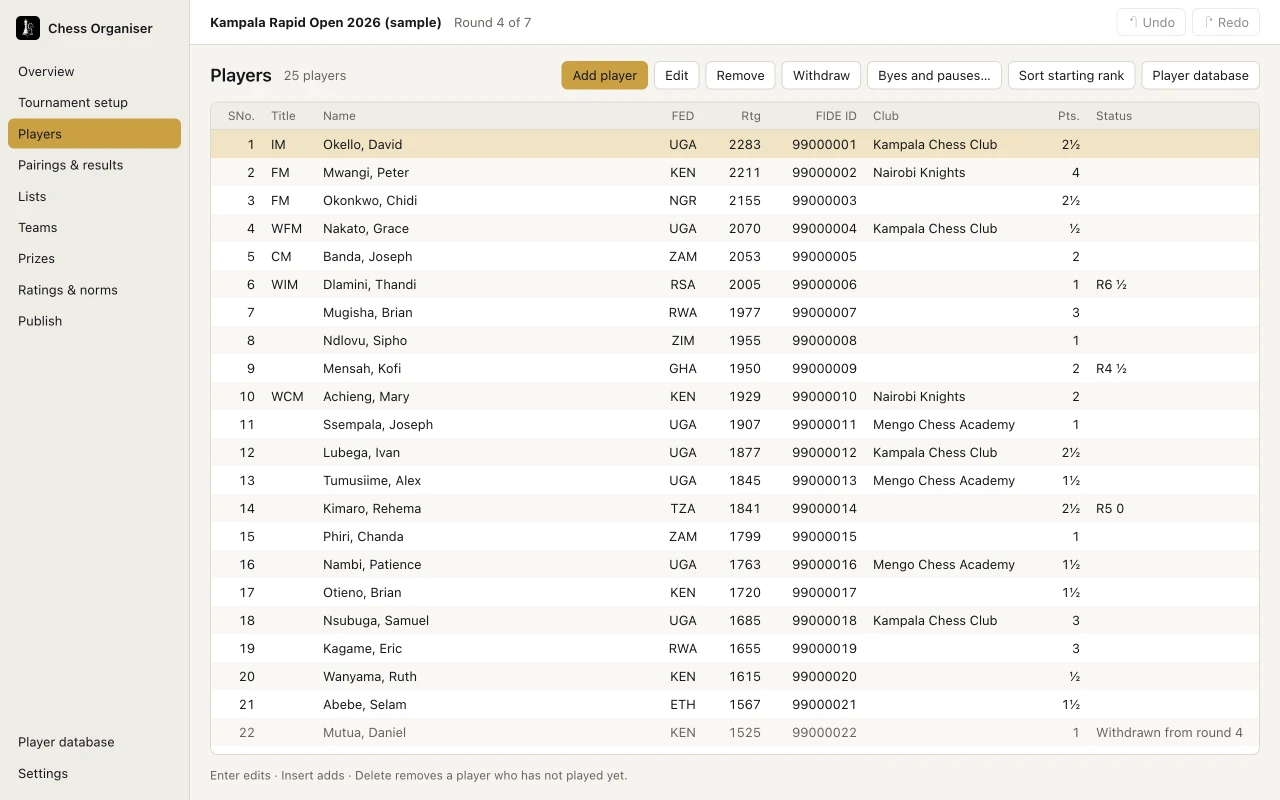The image size is (1280, 800).
Task: Select player Abebe, Selam
Action: pos(735,704)
